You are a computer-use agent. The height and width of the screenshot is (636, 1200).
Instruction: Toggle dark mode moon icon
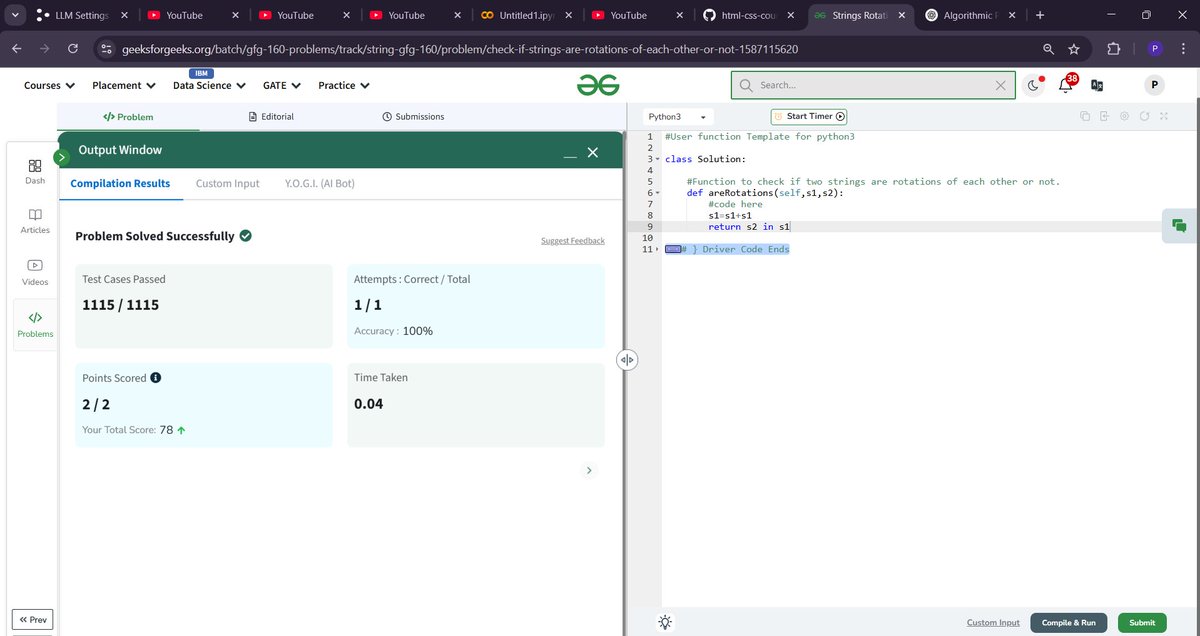coord(1033,86)
